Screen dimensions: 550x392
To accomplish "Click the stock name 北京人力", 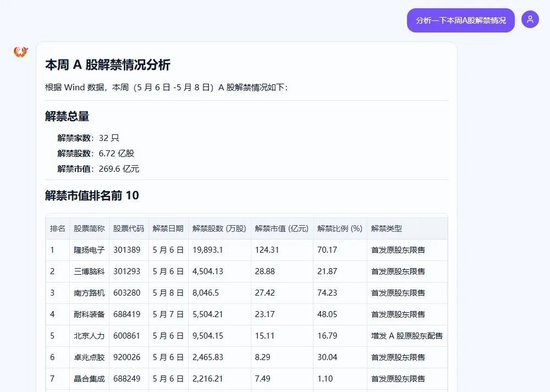I will click(x=89, y=336).
